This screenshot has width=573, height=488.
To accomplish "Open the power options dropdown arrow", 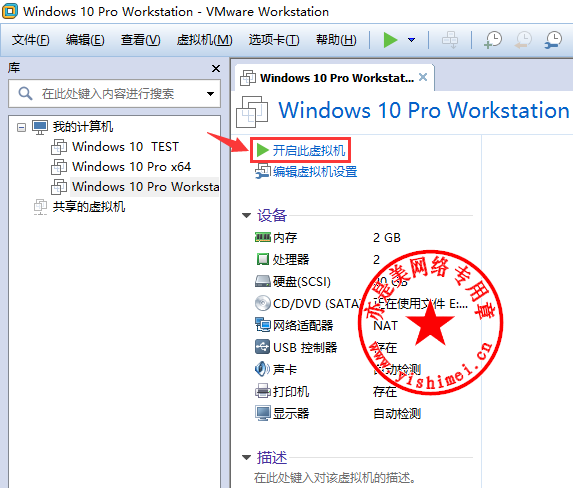I will pyautogui.click(x=411, y=40).
